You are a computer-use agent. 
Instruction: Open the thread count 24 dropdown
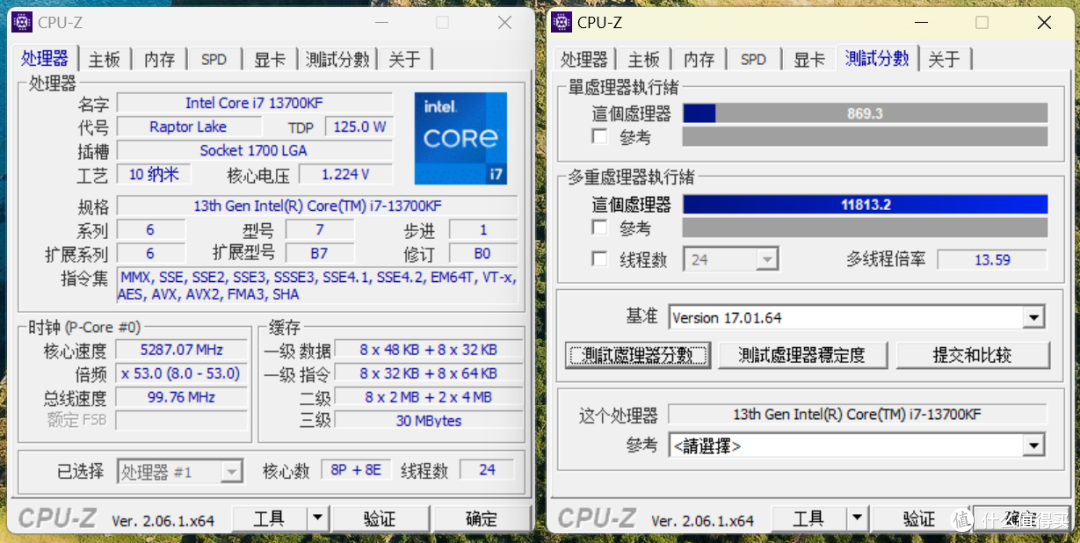pyautogui.click(x=731, y=260)
